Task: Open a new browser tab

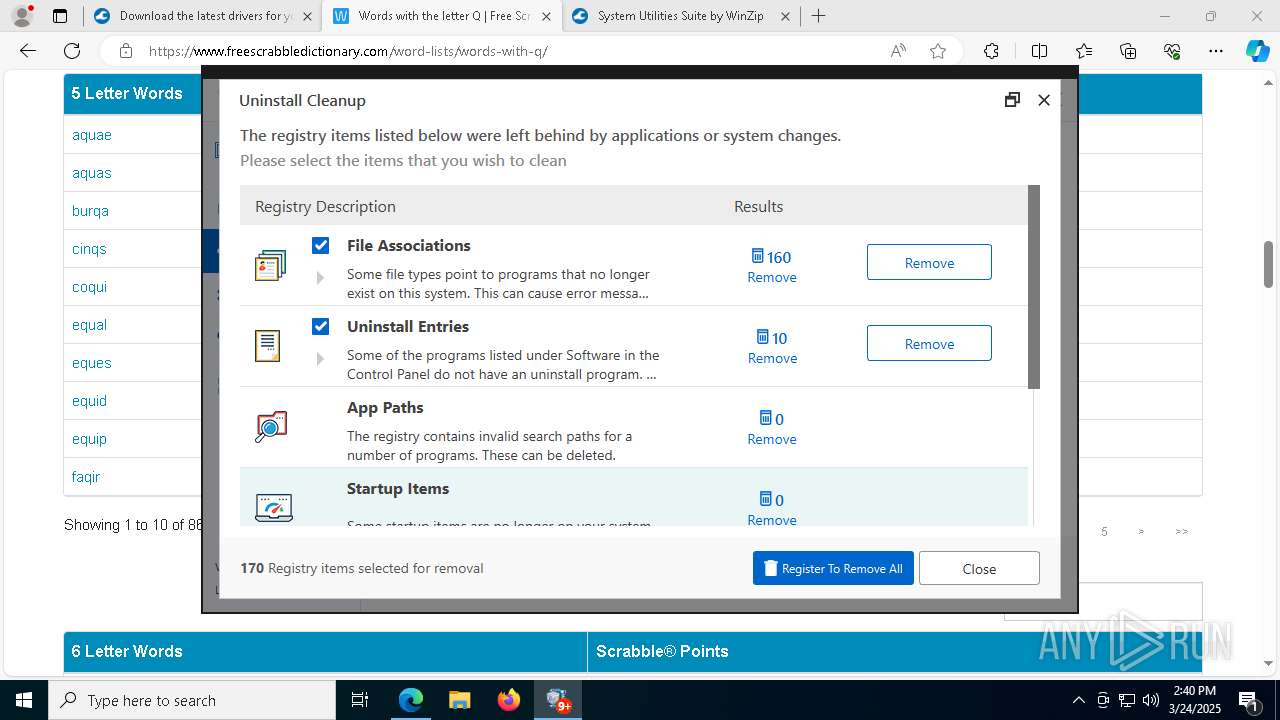Action: pos(819,16)
